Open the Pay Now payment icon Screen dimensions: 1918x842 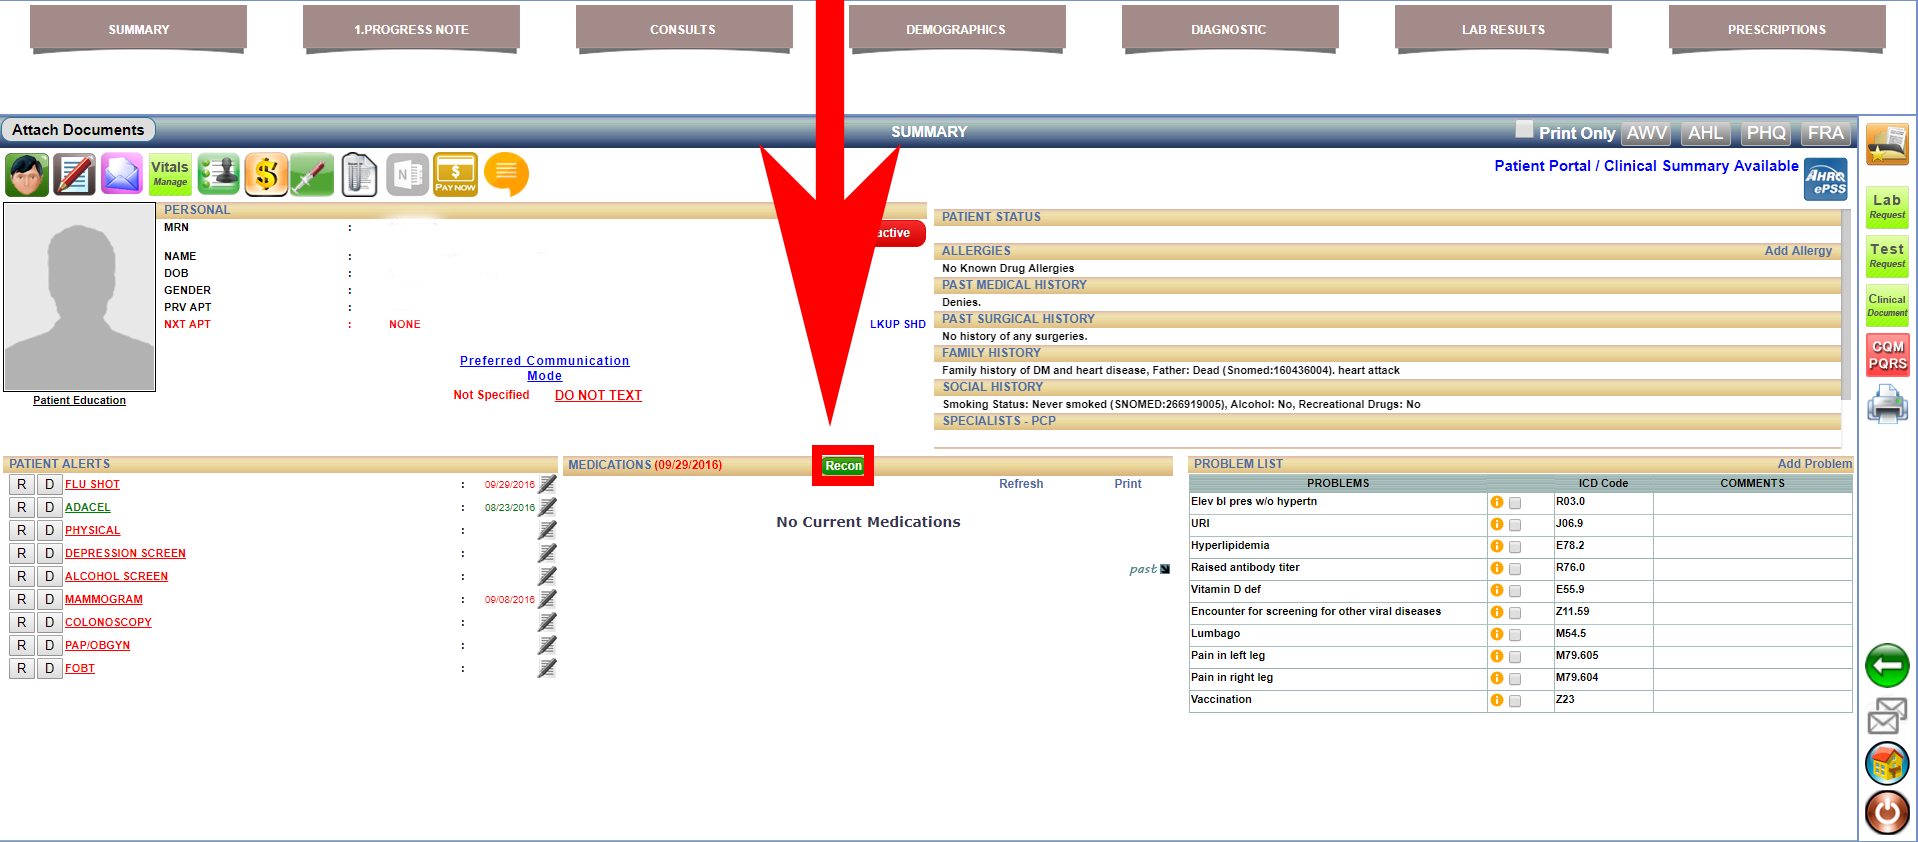pos(455,175)
